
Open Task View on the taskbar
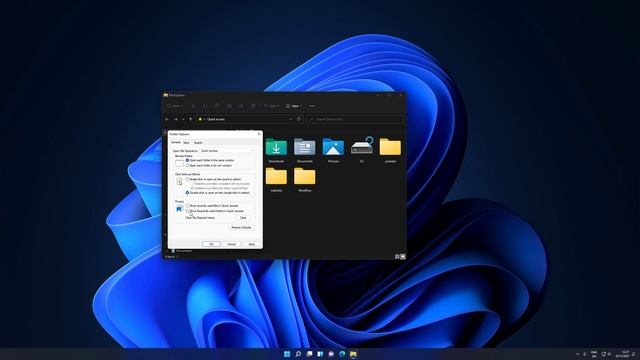(309, 354)
